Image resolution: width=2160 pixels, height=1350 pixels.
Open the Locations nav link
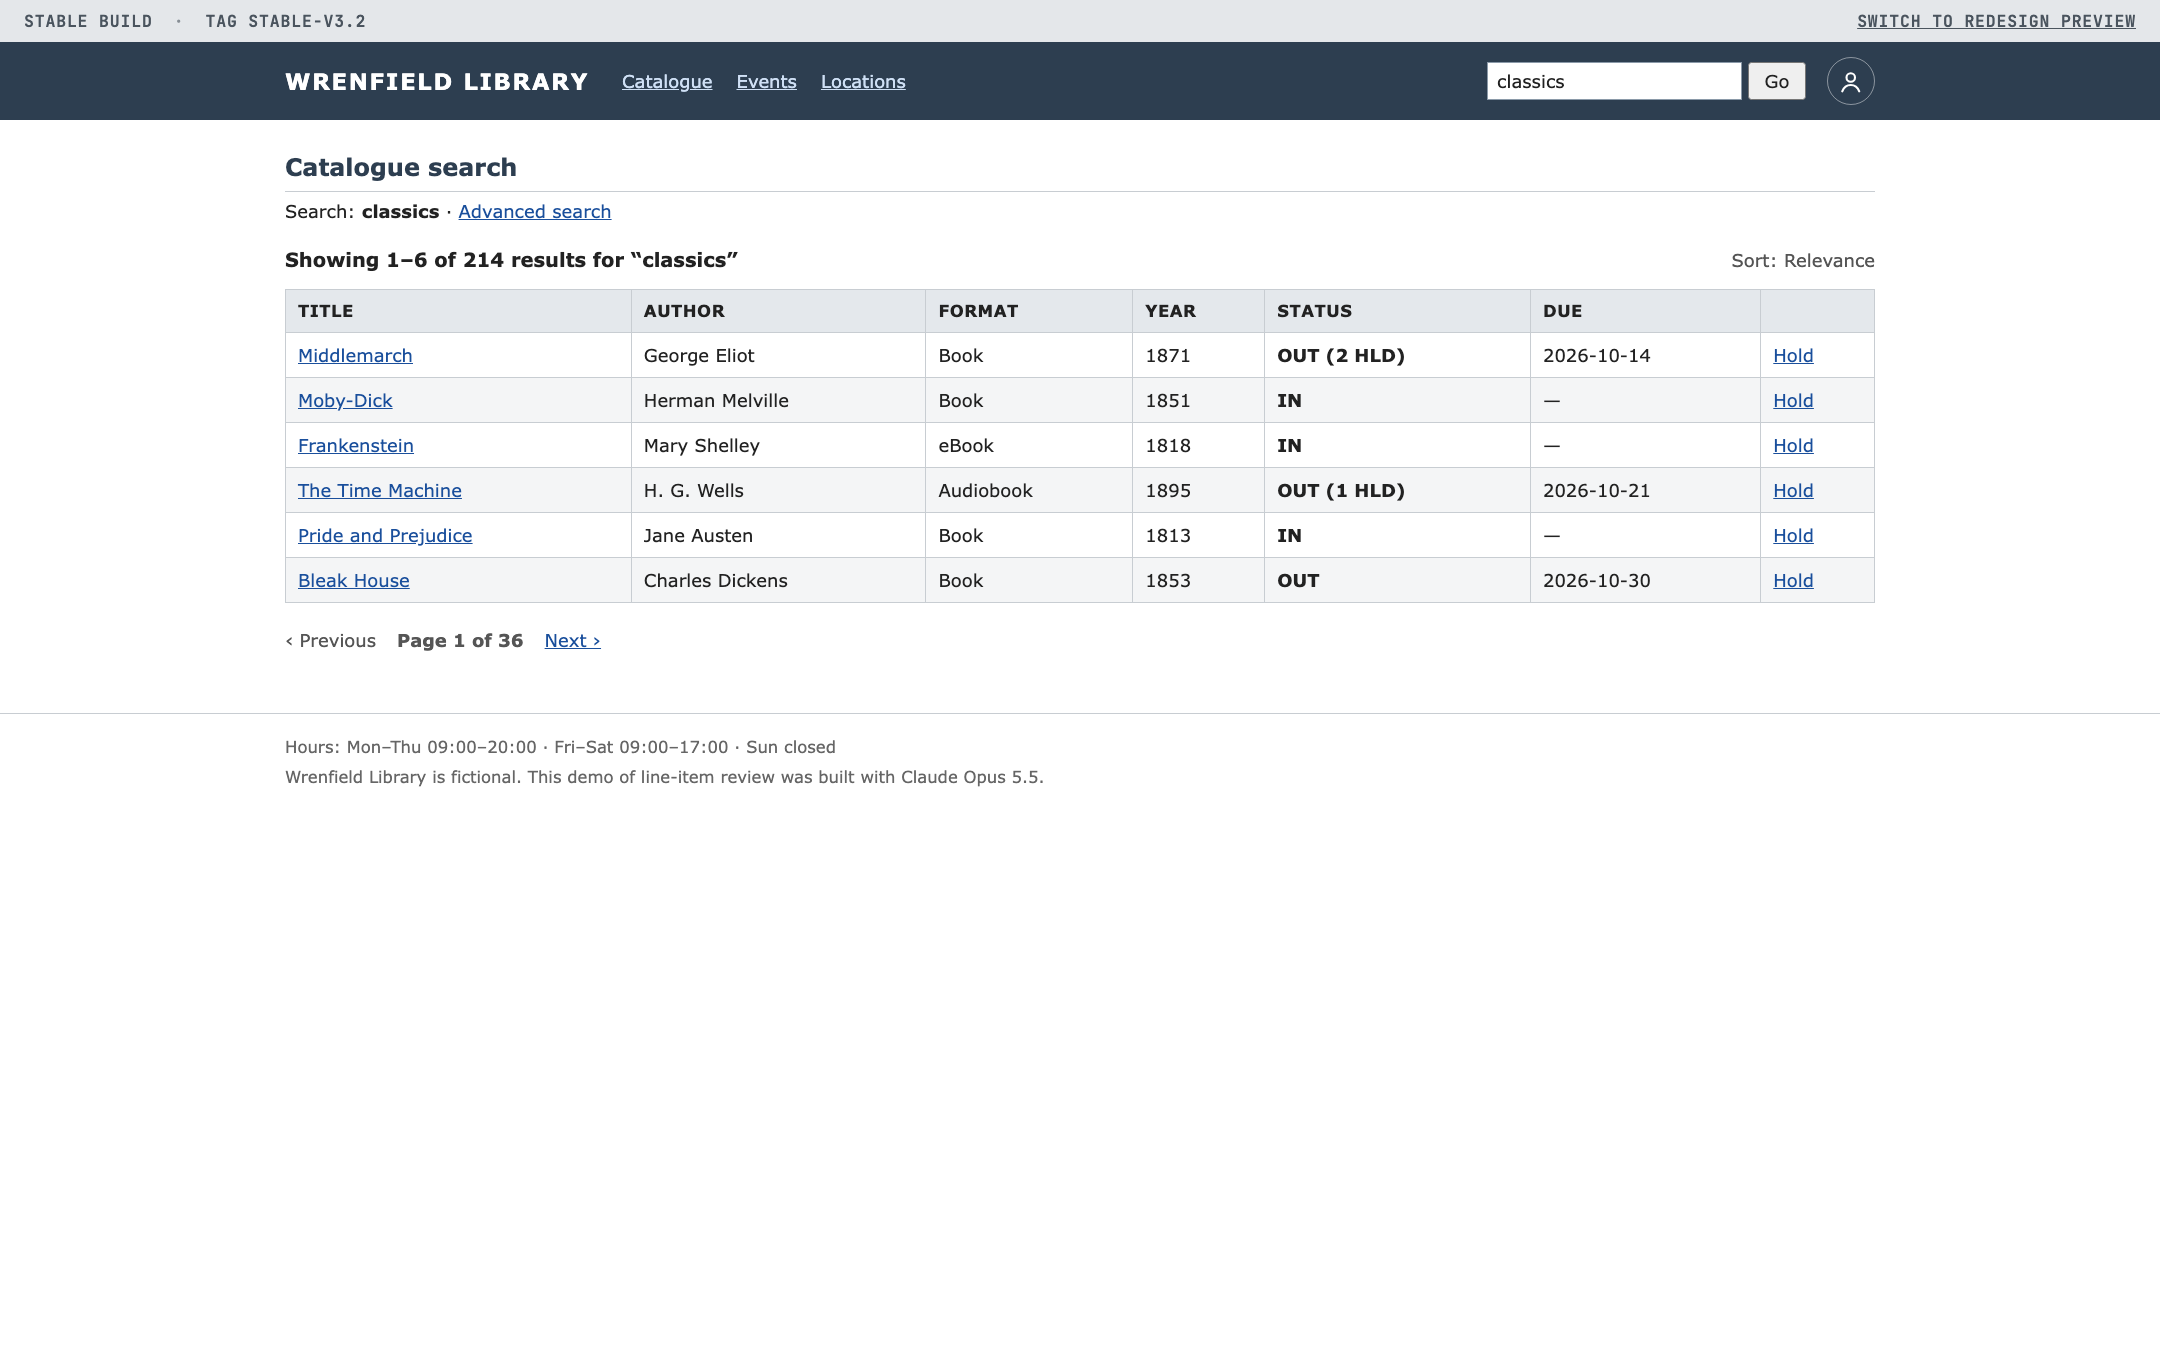[x=863, y=82]
